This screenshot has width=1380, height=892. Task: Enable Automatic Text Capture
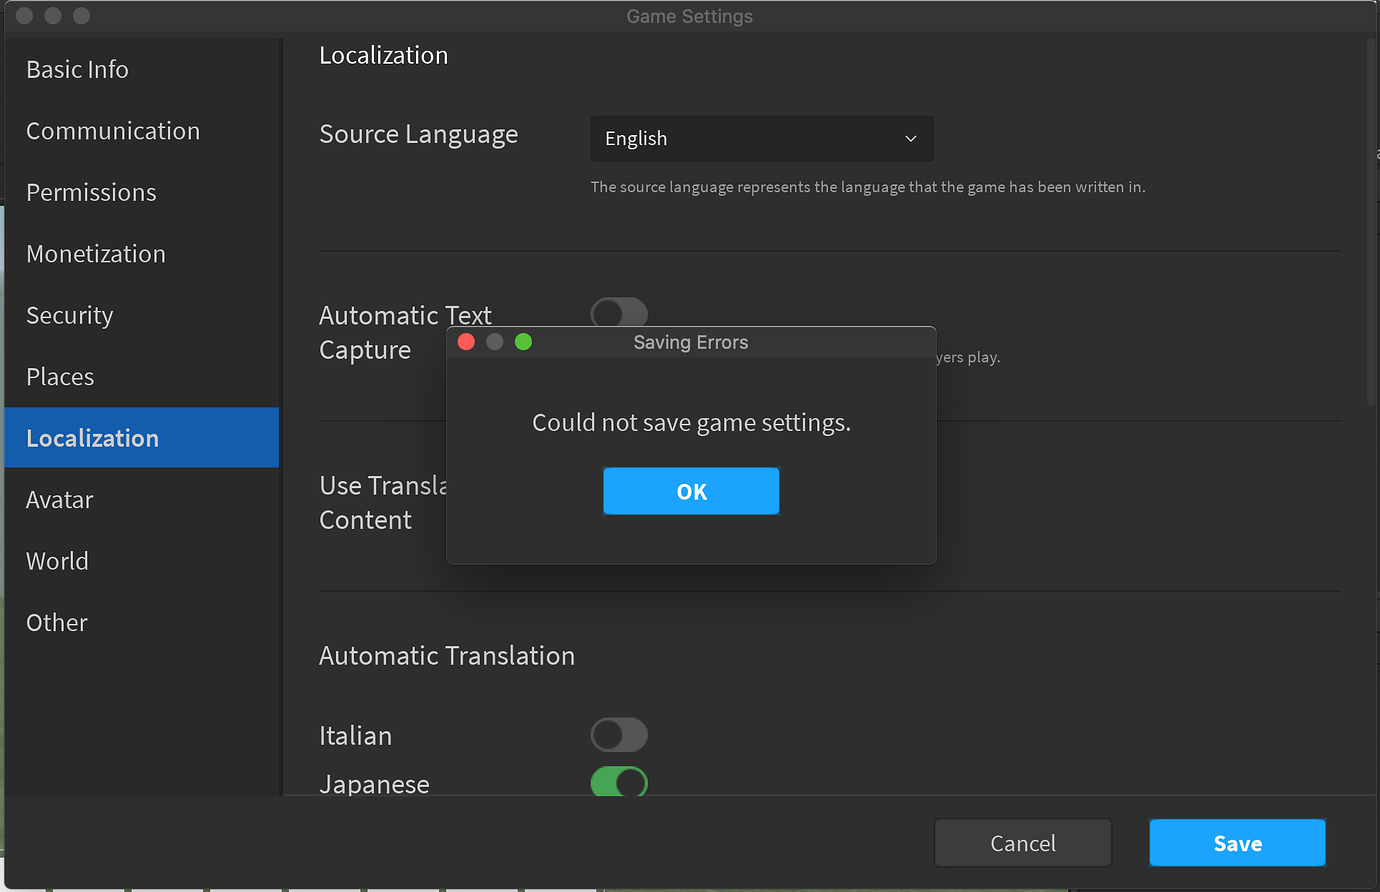[618, 313]
